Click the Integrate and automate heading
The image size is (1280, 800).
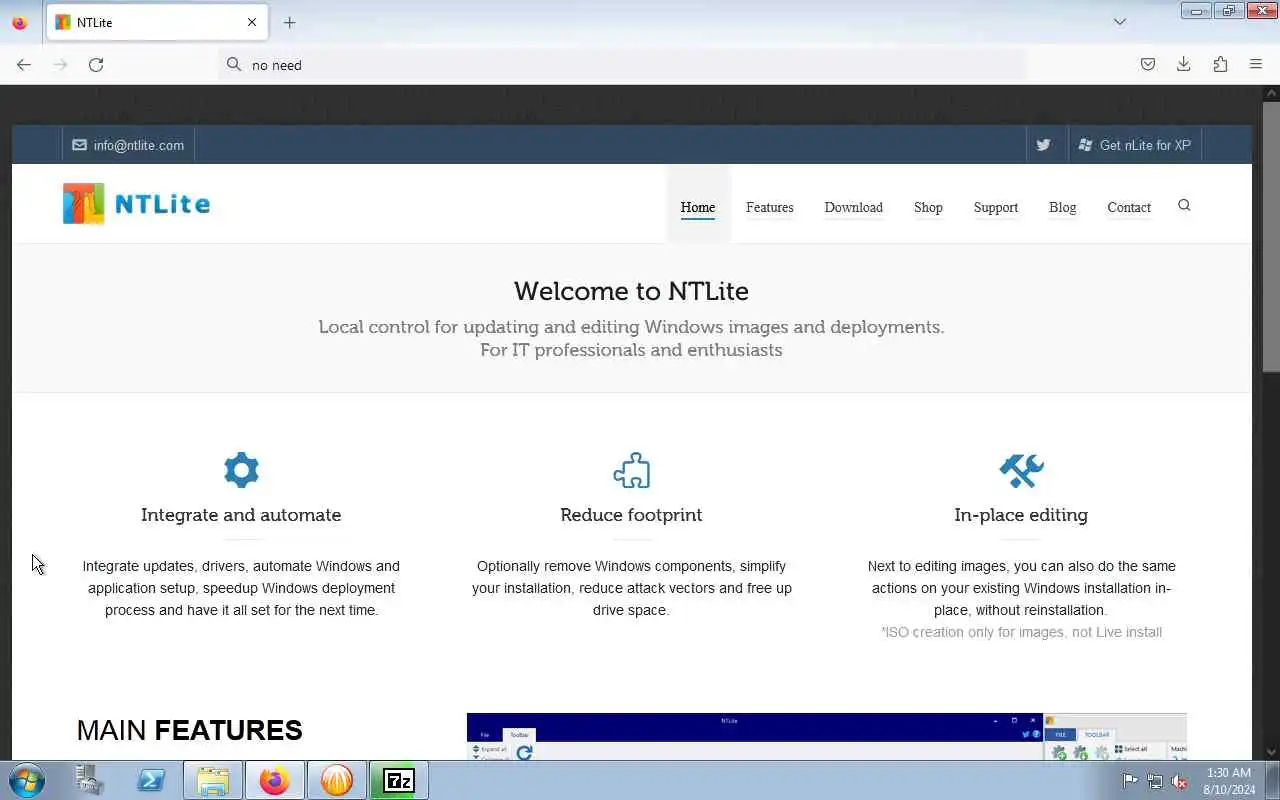[241, 515]
